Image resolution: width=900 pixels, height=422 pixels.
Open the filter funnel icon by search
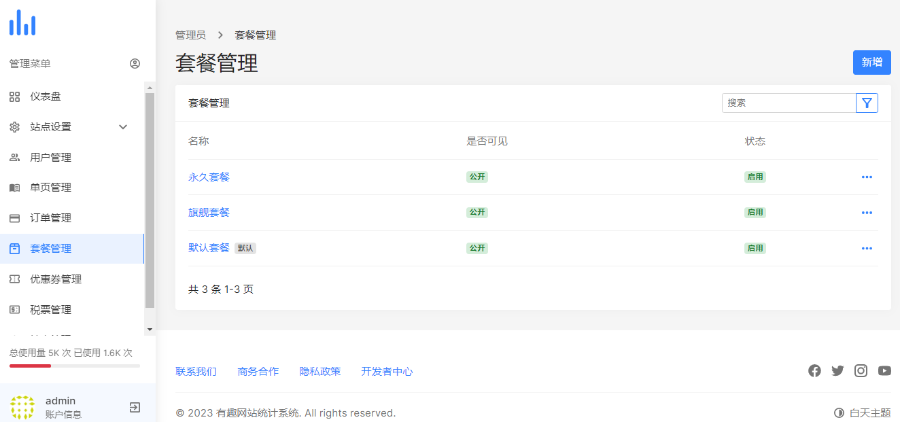pyautogui.click(x=867, y=103)
